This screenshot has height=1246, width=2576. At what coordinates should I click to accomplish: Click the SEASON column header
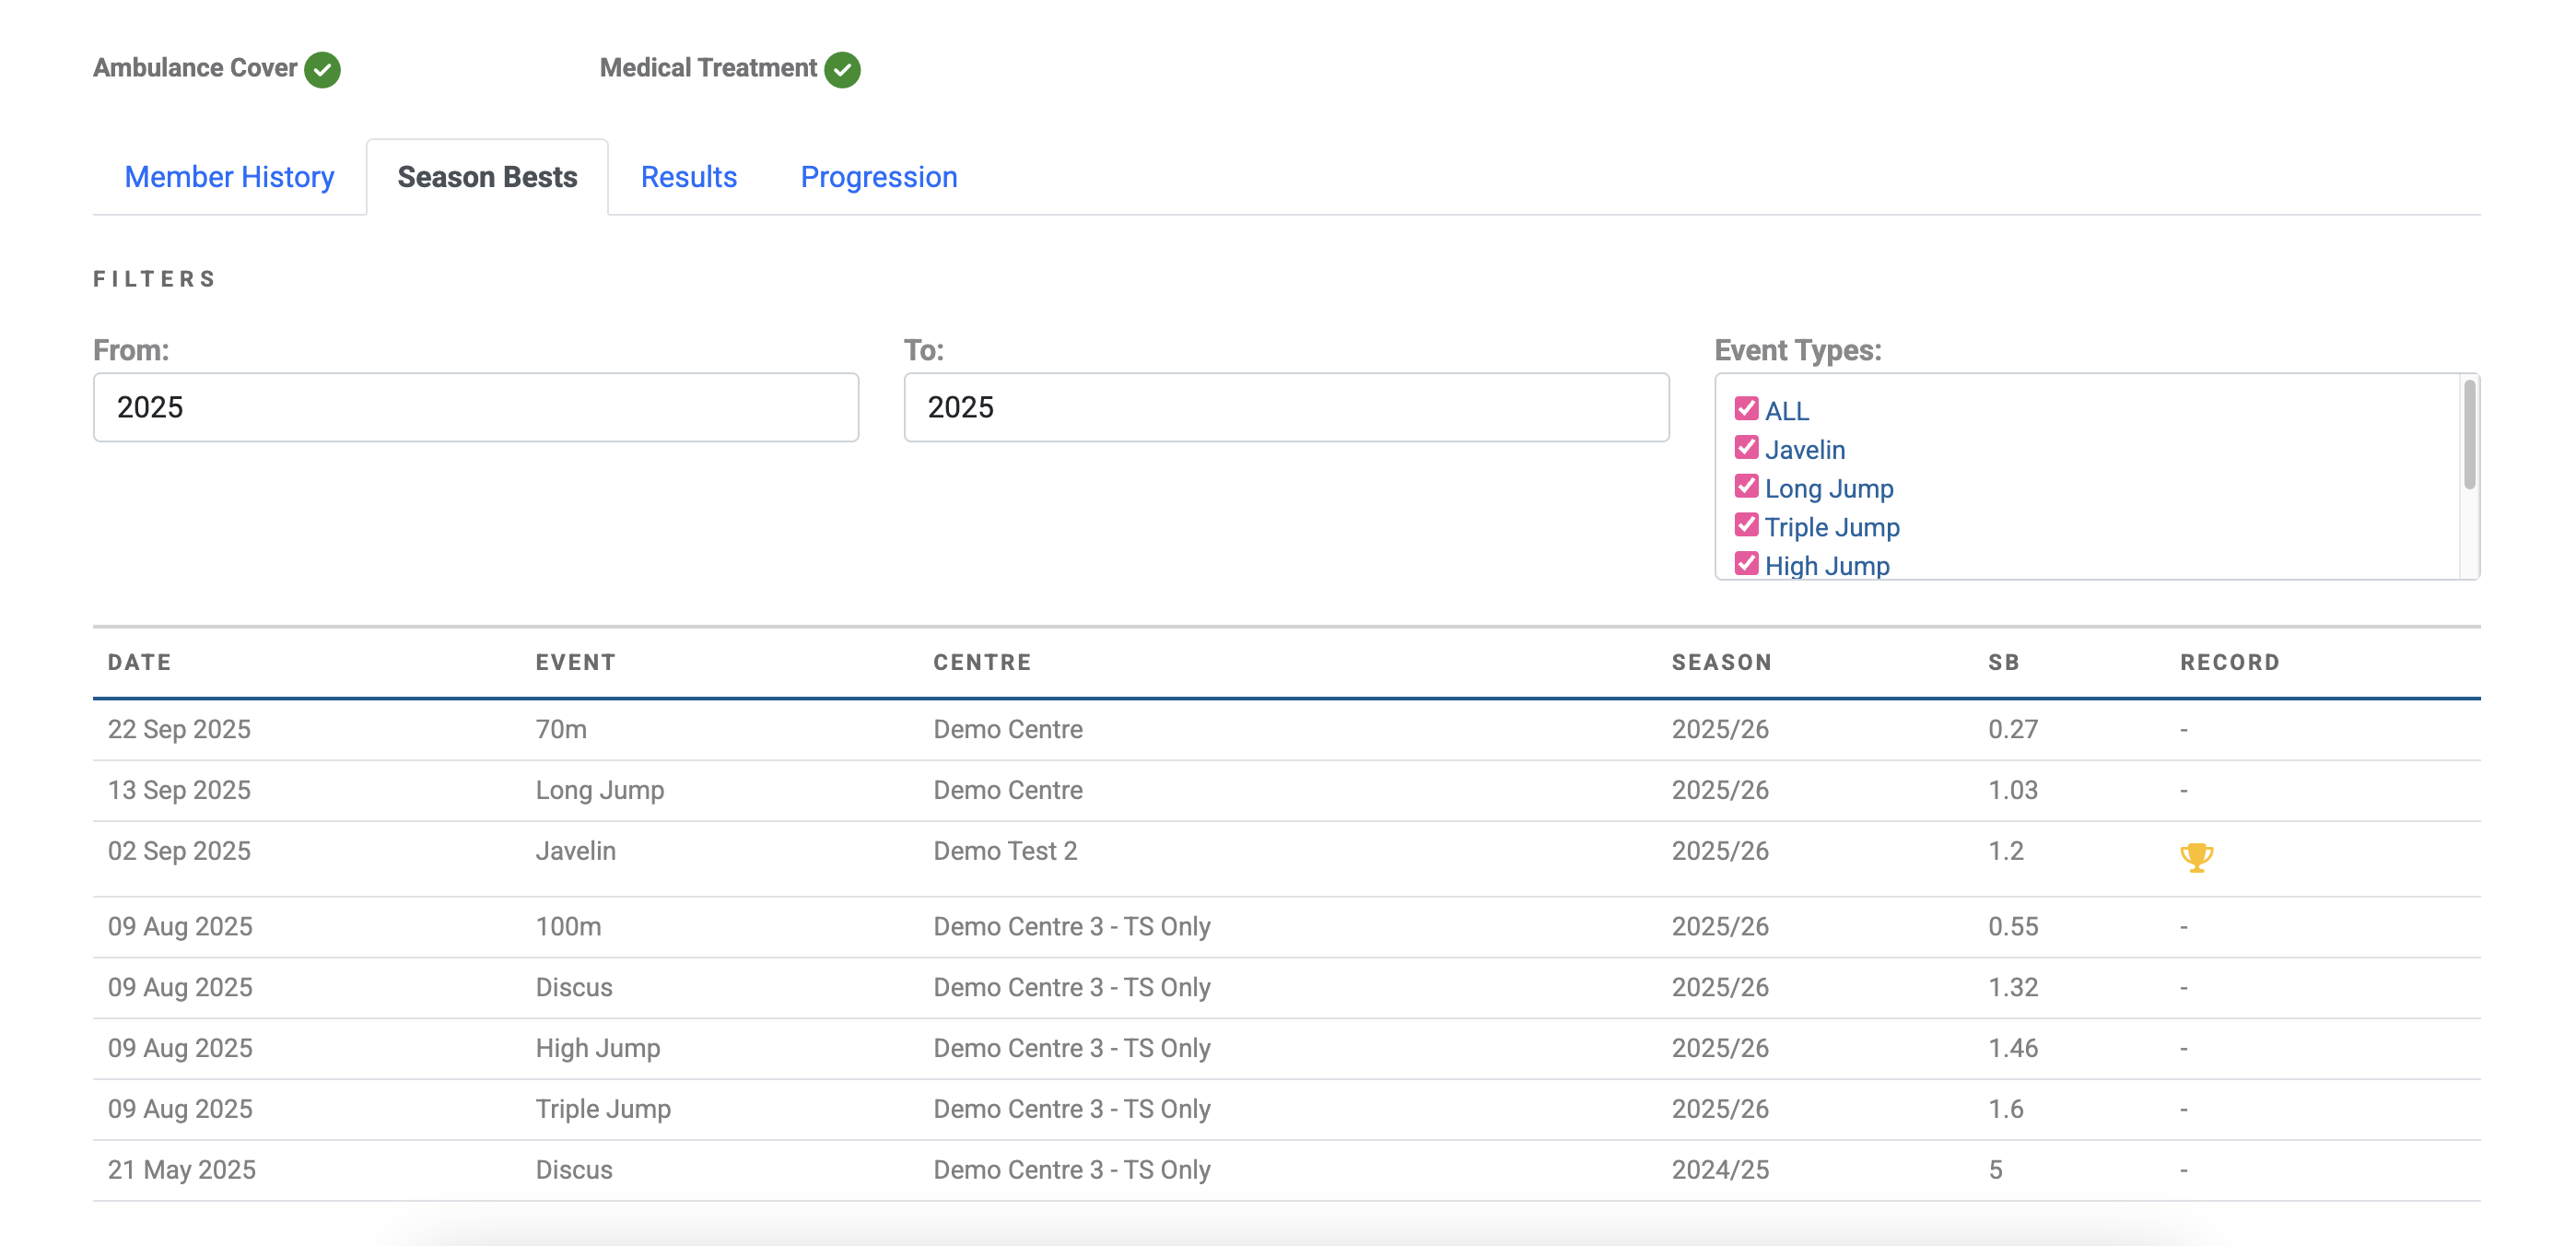[1722, 662]
